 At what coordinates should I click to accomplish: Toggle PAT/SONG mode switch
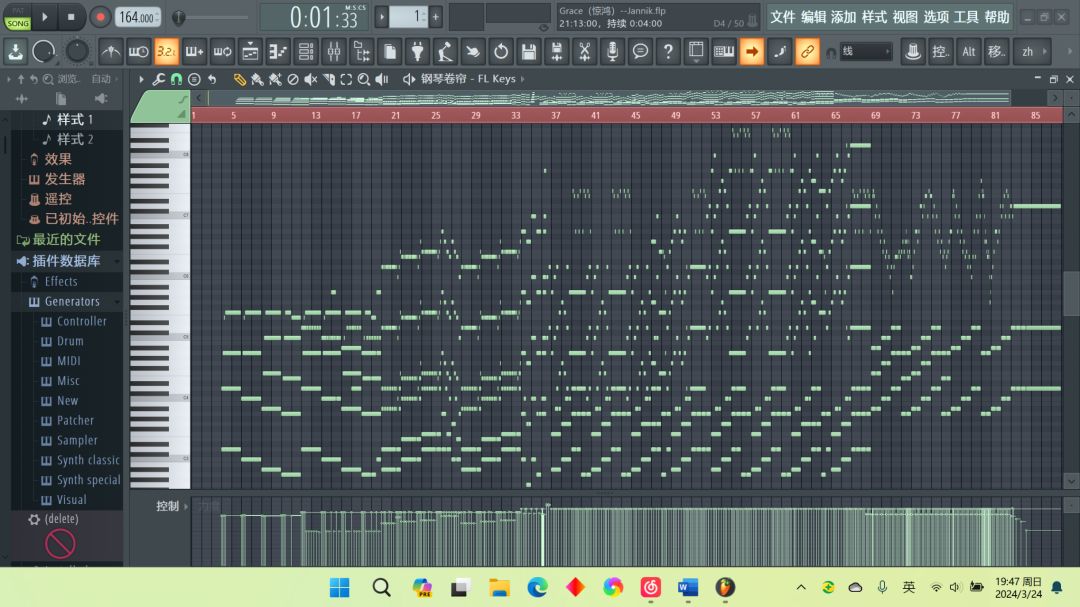pos(17,17)
